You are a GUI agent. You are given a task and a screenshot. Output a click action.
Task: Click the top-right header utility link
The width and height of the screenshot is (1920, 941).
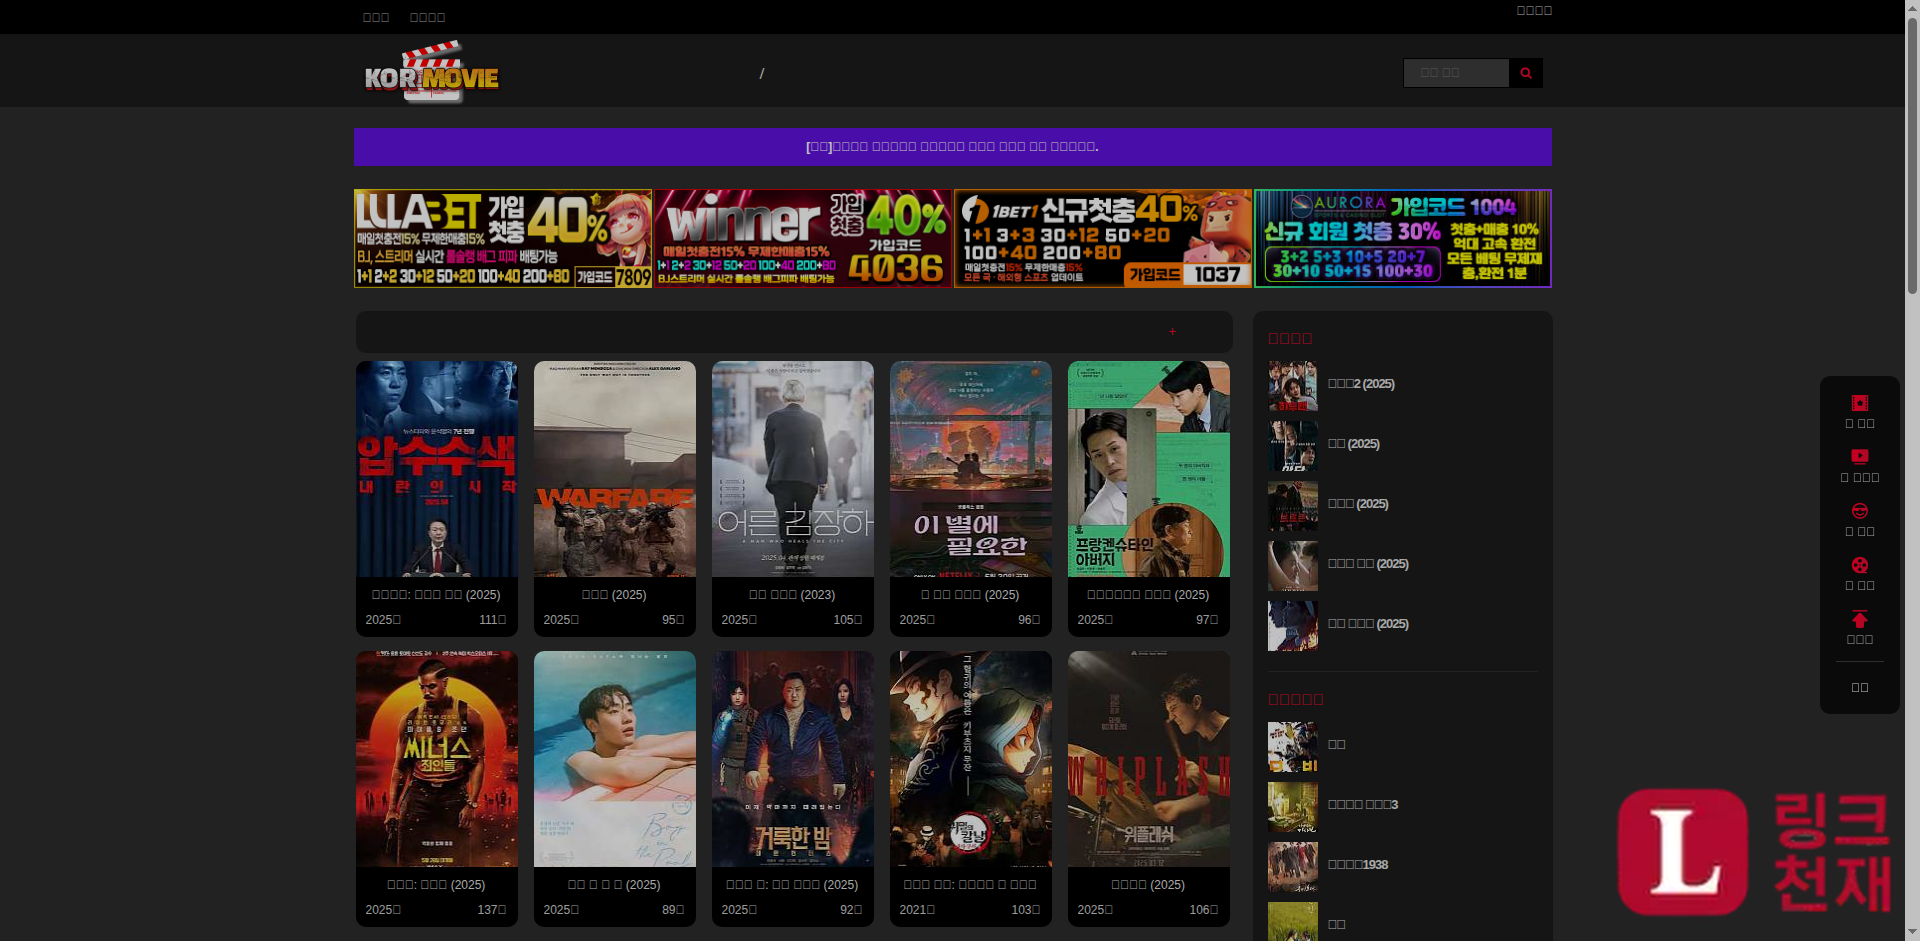click(x=1534, y=10)
